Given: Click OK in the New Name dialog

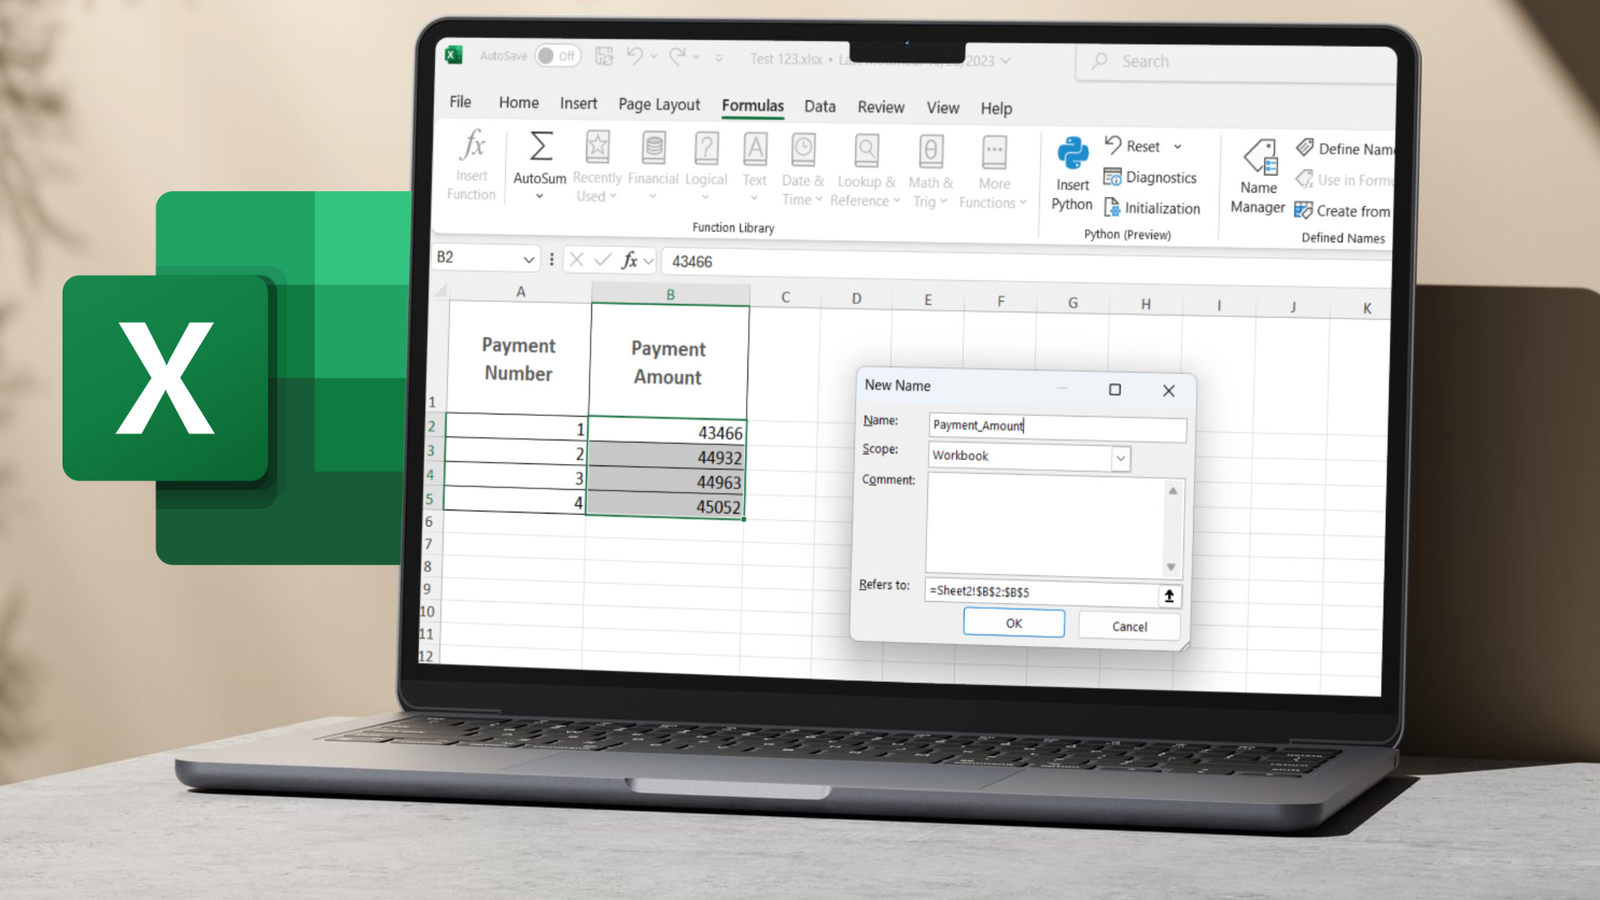Looking at the screenshot, I should click(x=1014, y=623).
